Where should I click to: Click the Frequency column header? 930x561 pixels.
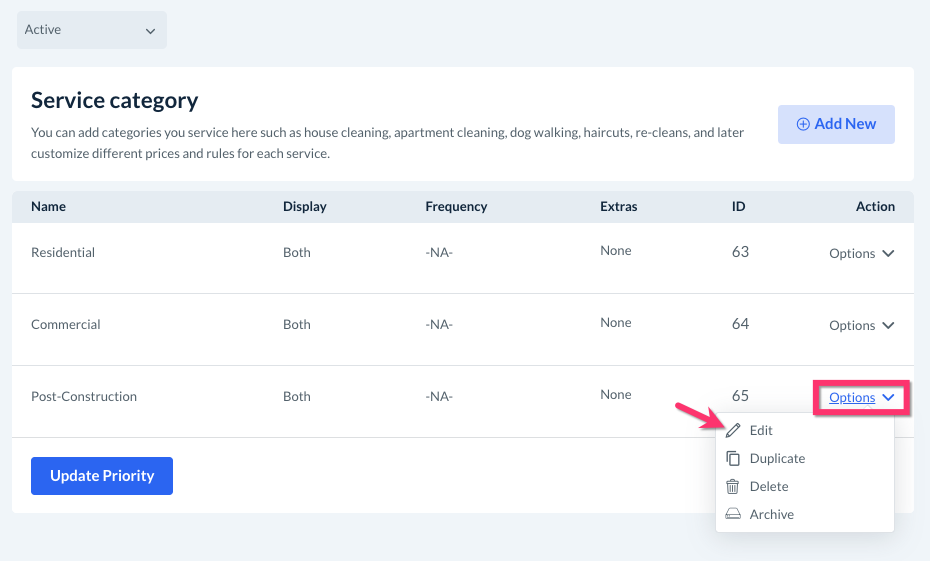456,207
